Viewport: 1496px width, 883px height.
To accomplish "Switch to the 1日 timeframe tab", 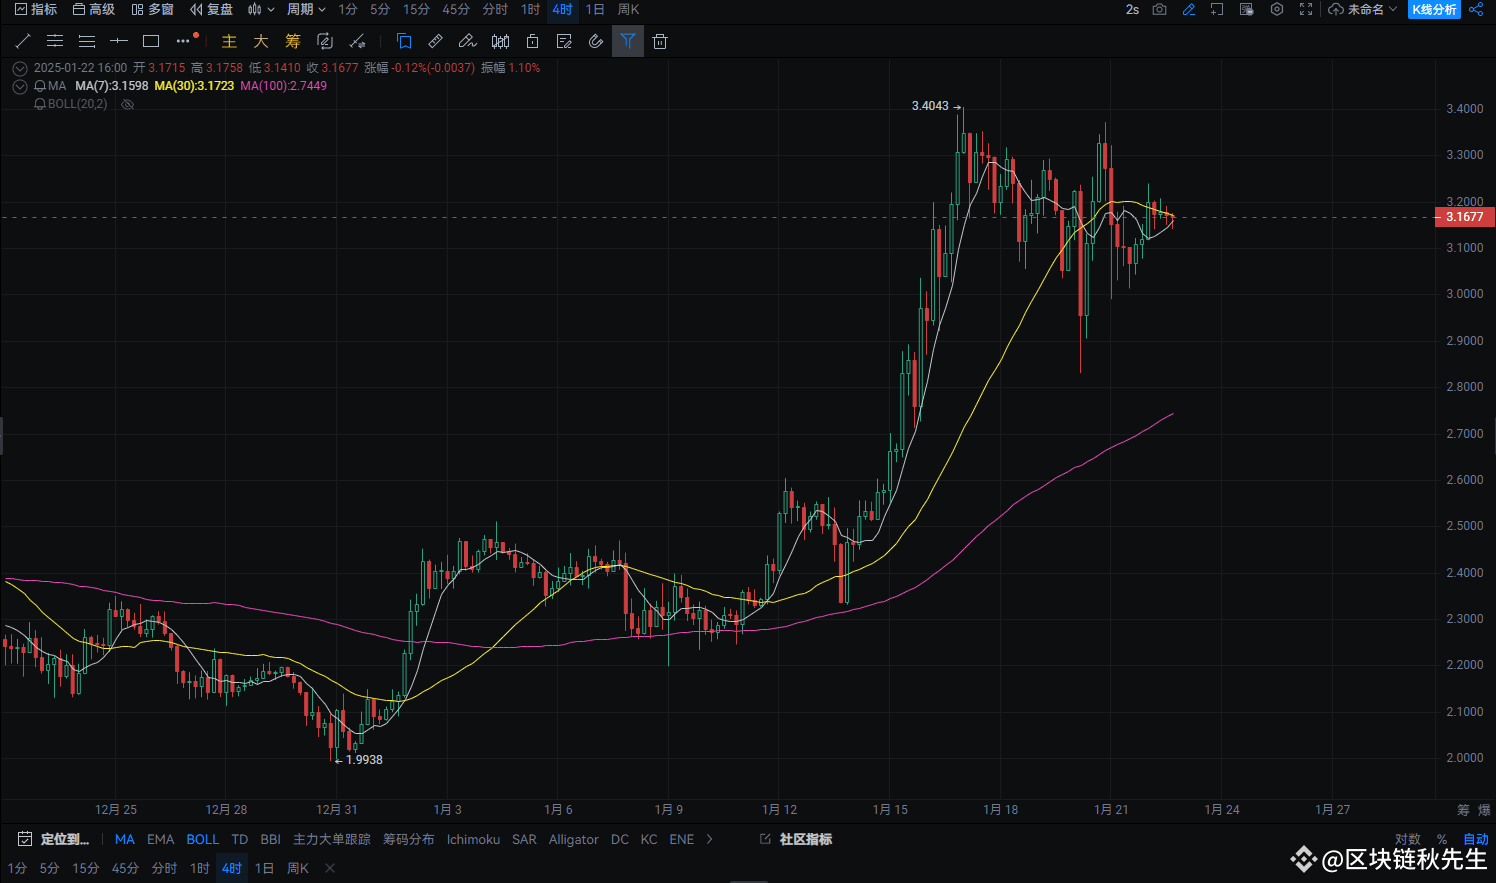I will [594, 9].
